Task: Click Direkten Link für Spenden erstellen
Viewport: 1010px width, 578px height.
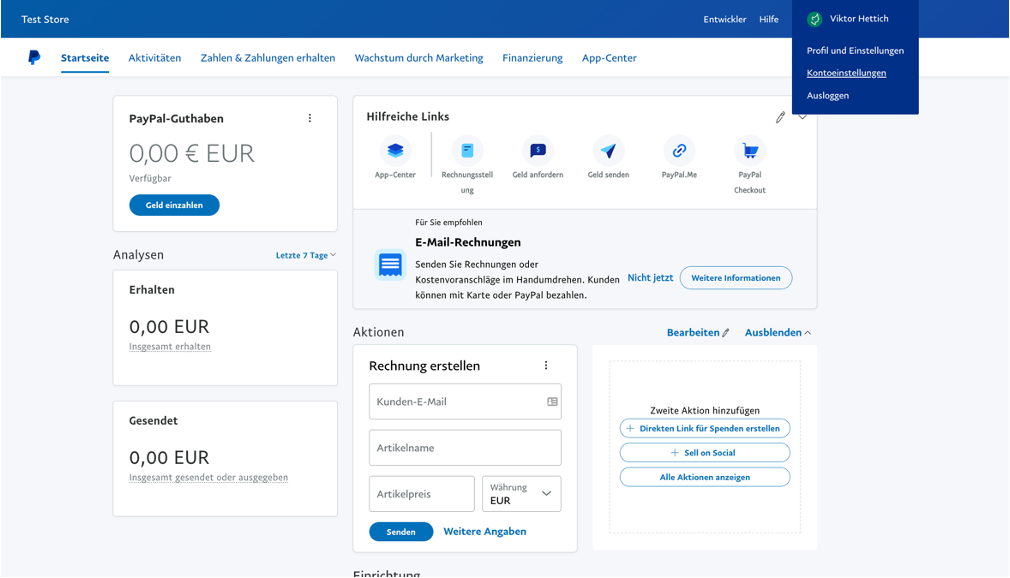Action: [x=705, y=429]
